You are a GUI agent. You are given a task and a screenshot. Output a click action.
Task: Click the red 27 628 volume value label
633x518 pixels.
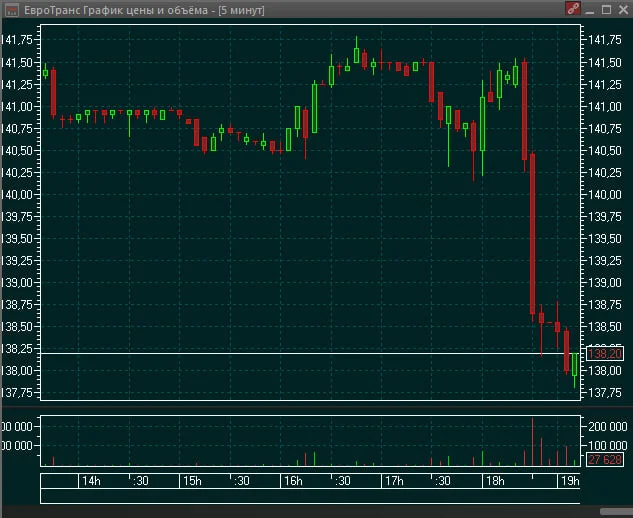pyautogui.click(x=605, y=459)
